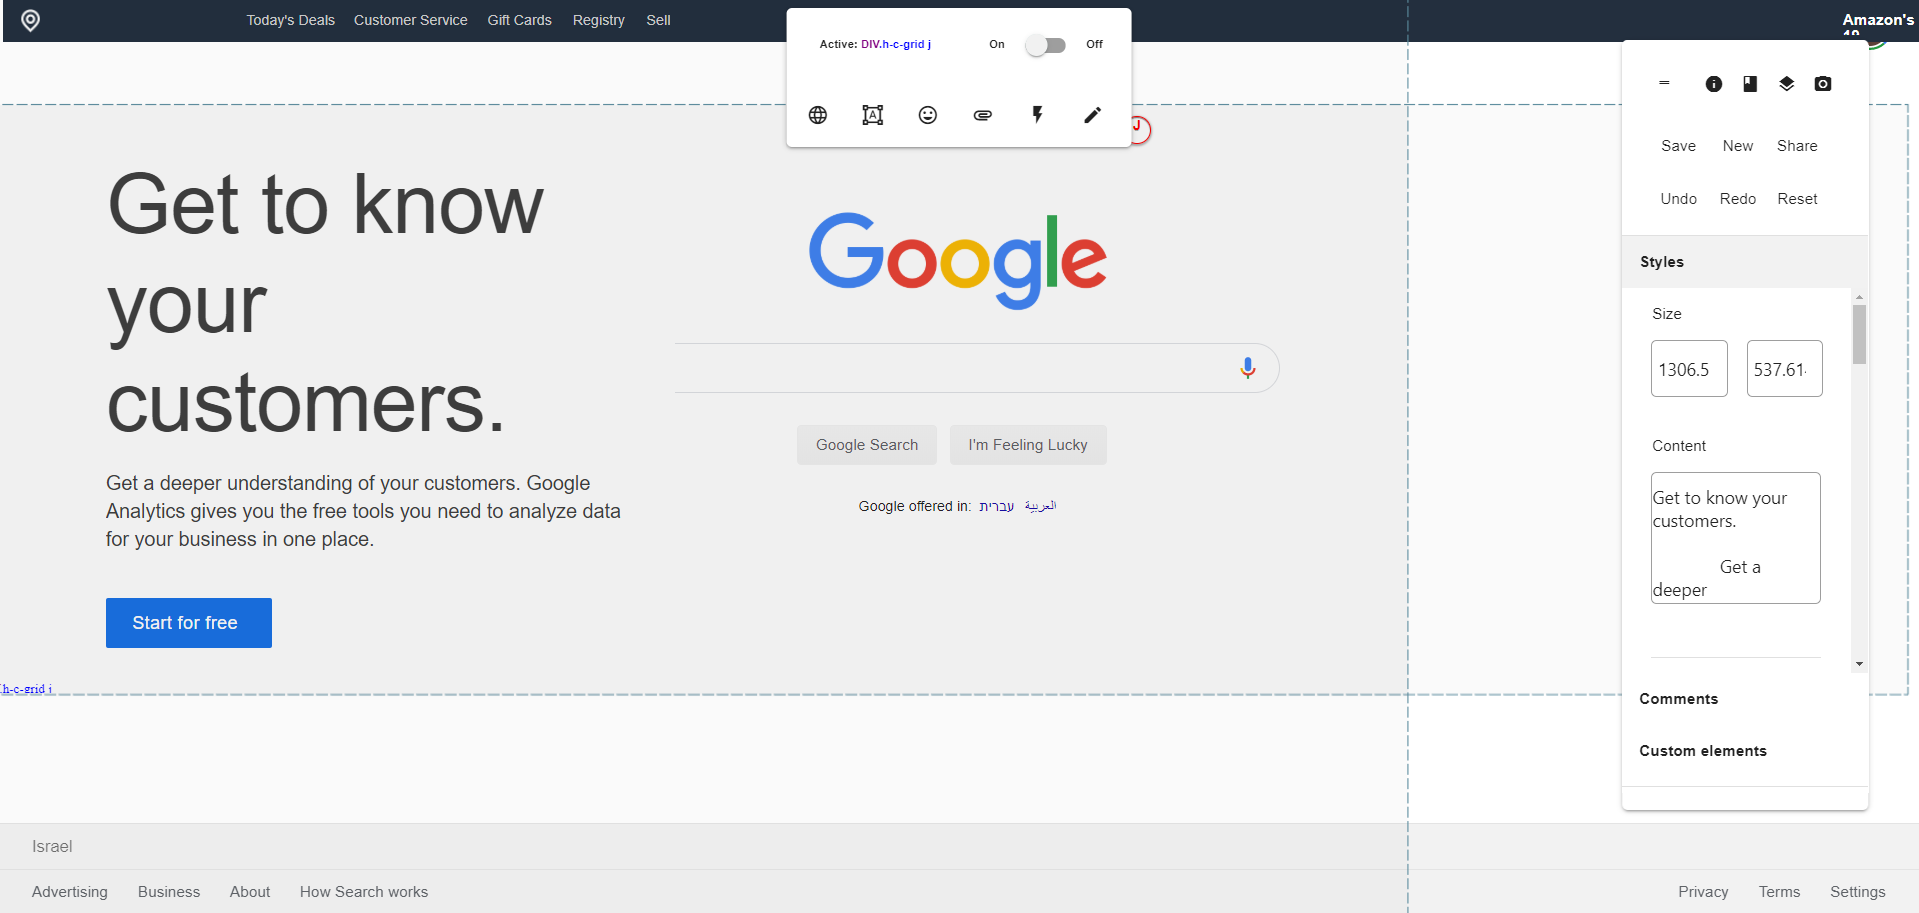The width and height of the screenshot is (1919, 913).
Task: Open the Advertising footer link
Action: (70, 892)
